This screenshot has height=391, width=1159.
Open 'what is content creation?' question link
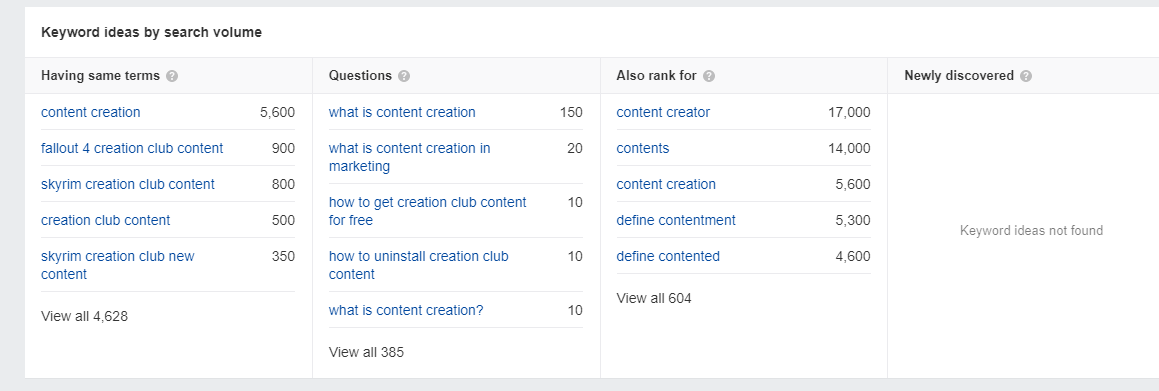tap(407, 310)
